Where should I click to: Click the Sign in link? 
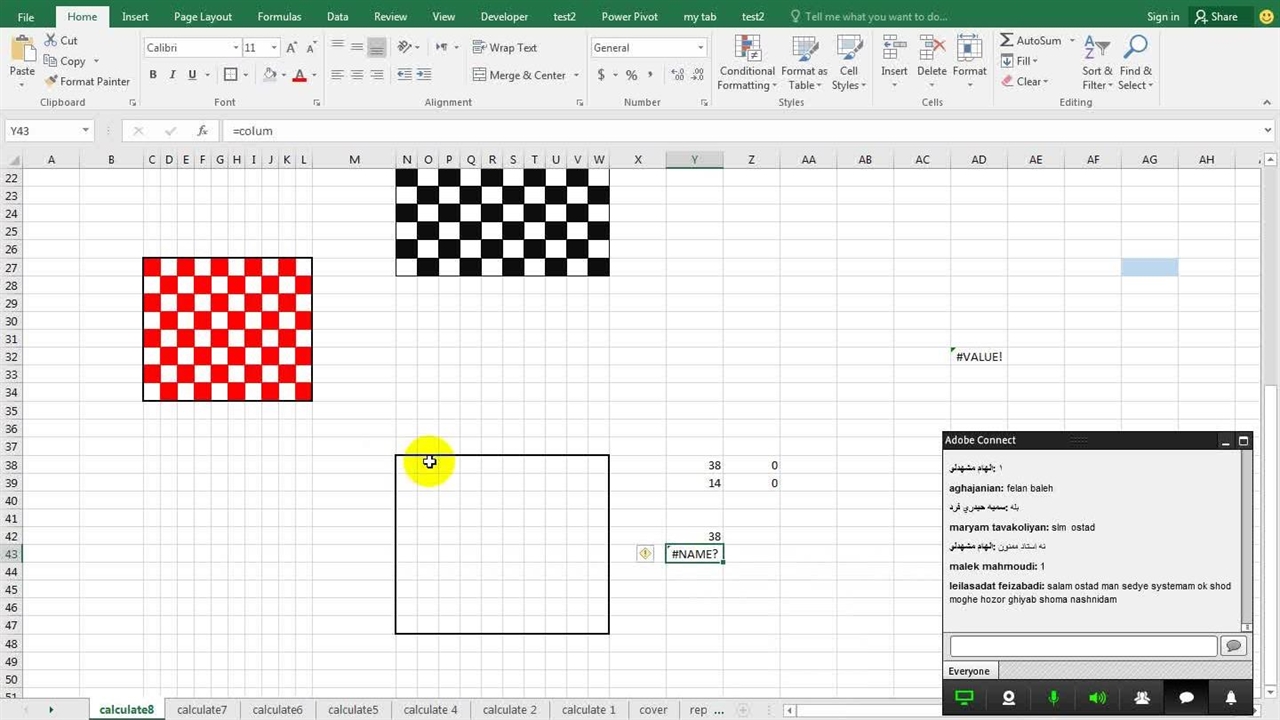[1162, 16]
